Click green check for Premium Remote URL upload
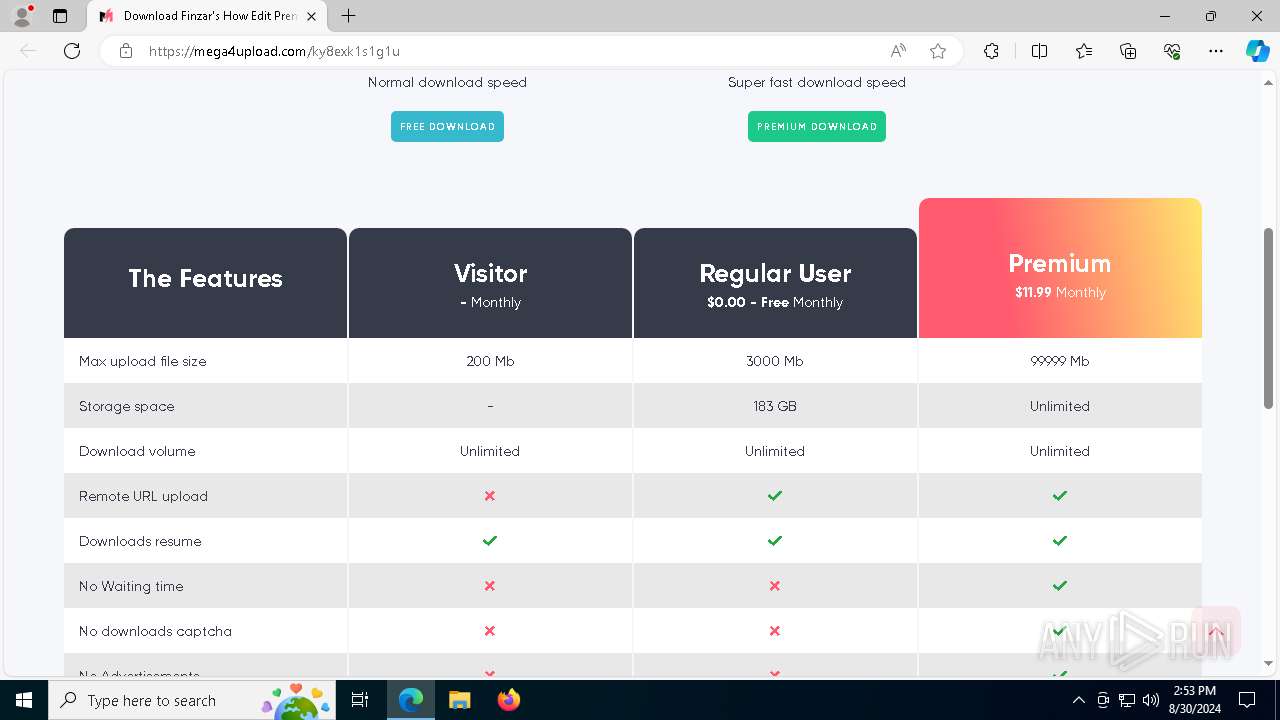 tap(1060, 496)
